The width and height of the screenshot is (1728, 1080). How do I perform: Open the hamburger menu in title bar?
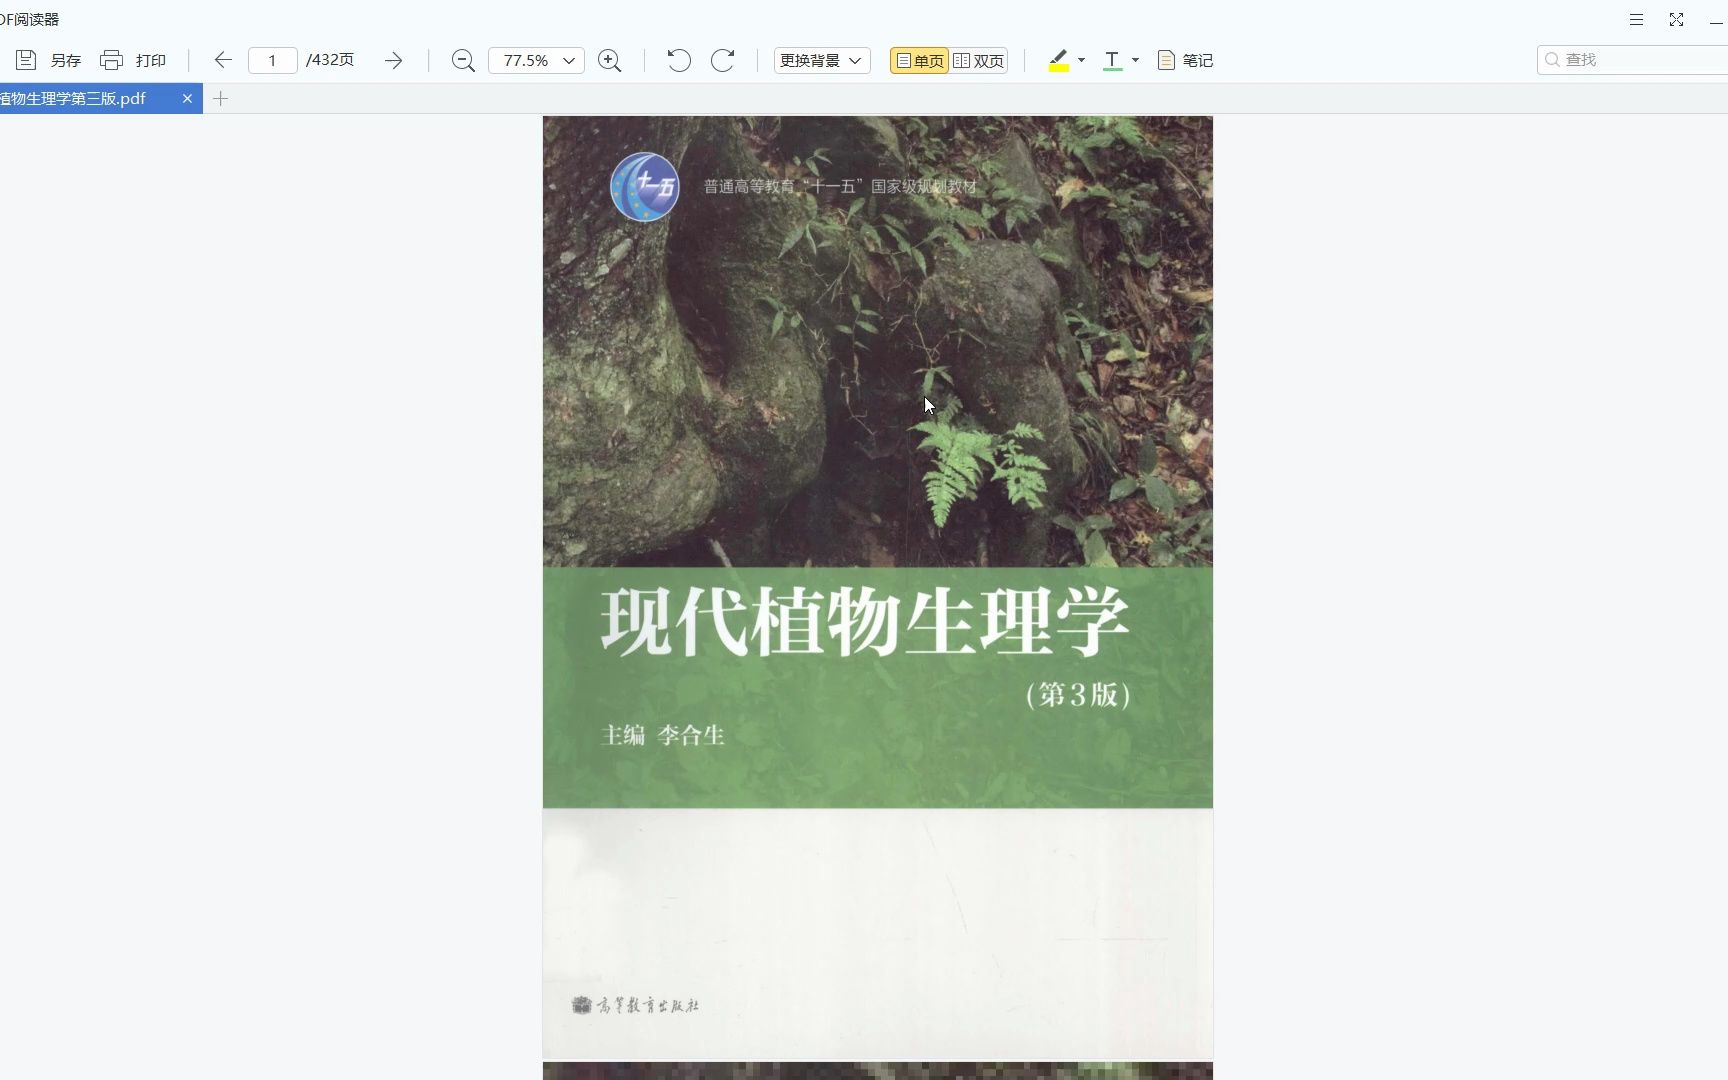click(1636, 19)
